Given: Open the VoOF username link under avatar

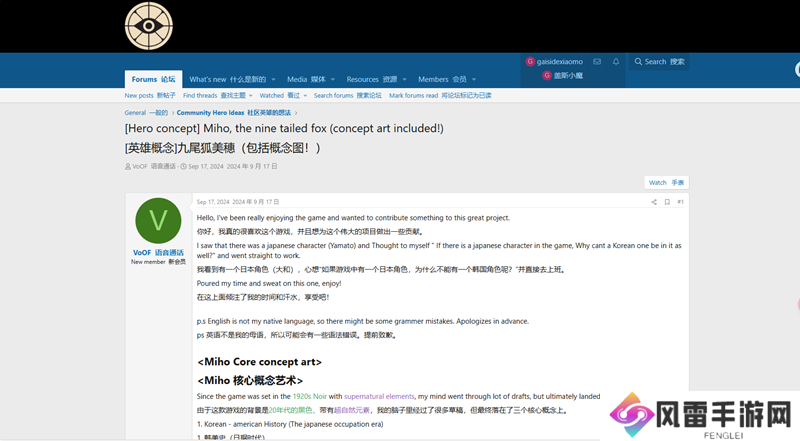Looking at the screenshot, I should (158, 253).
